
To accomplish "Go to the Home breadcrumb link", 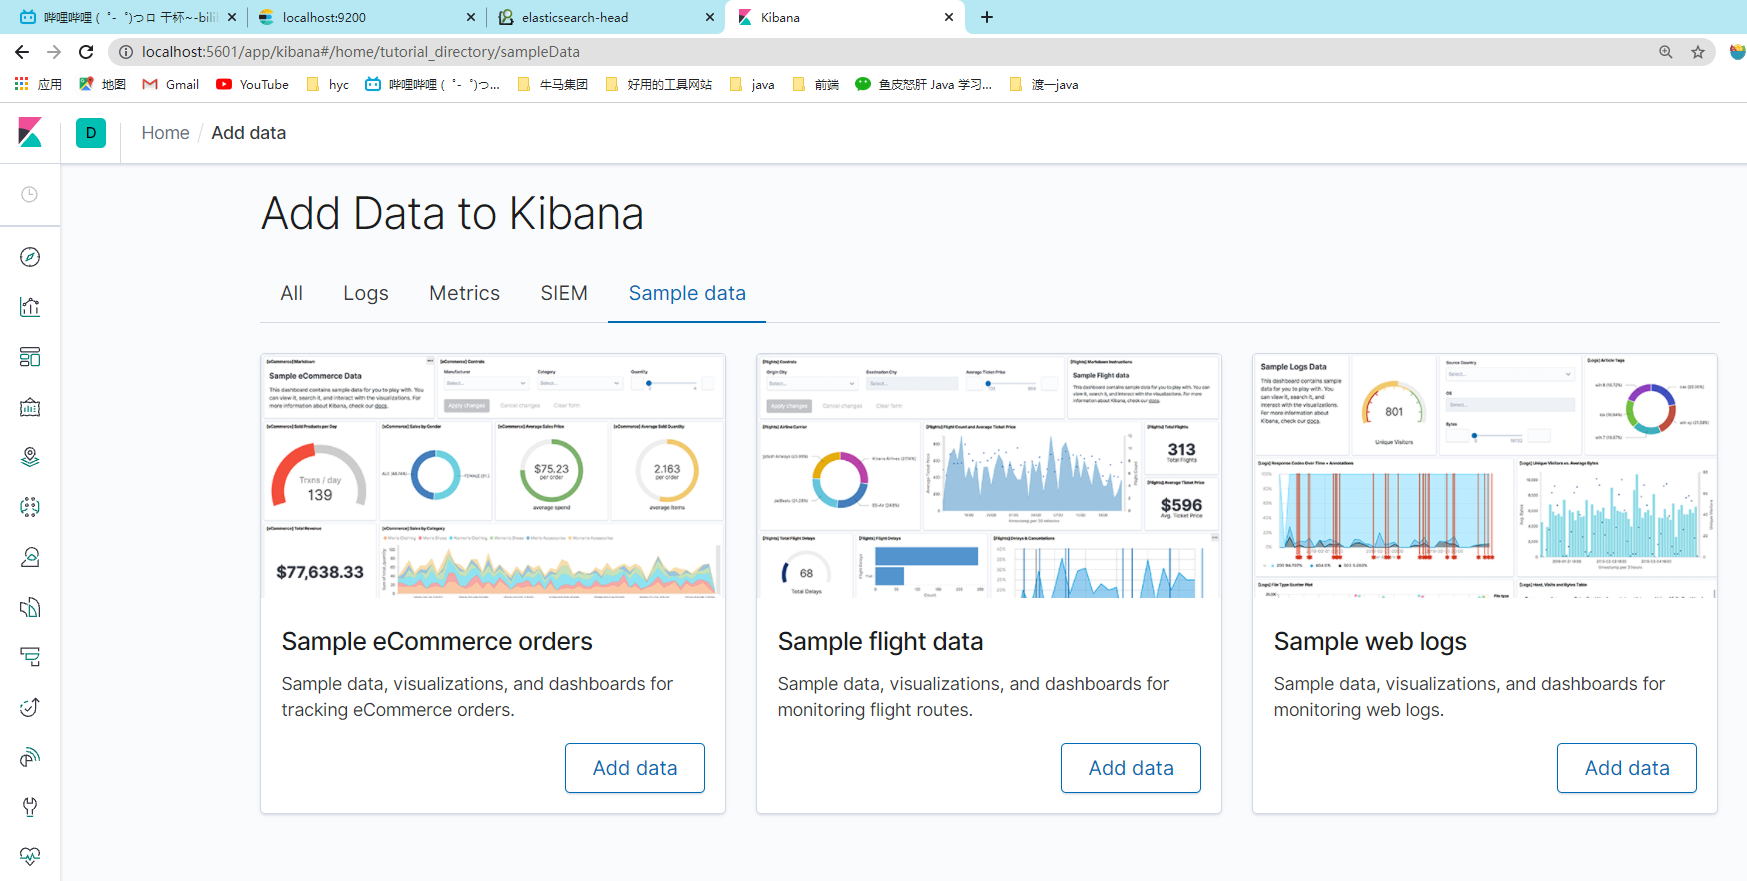I will (165, 133).
